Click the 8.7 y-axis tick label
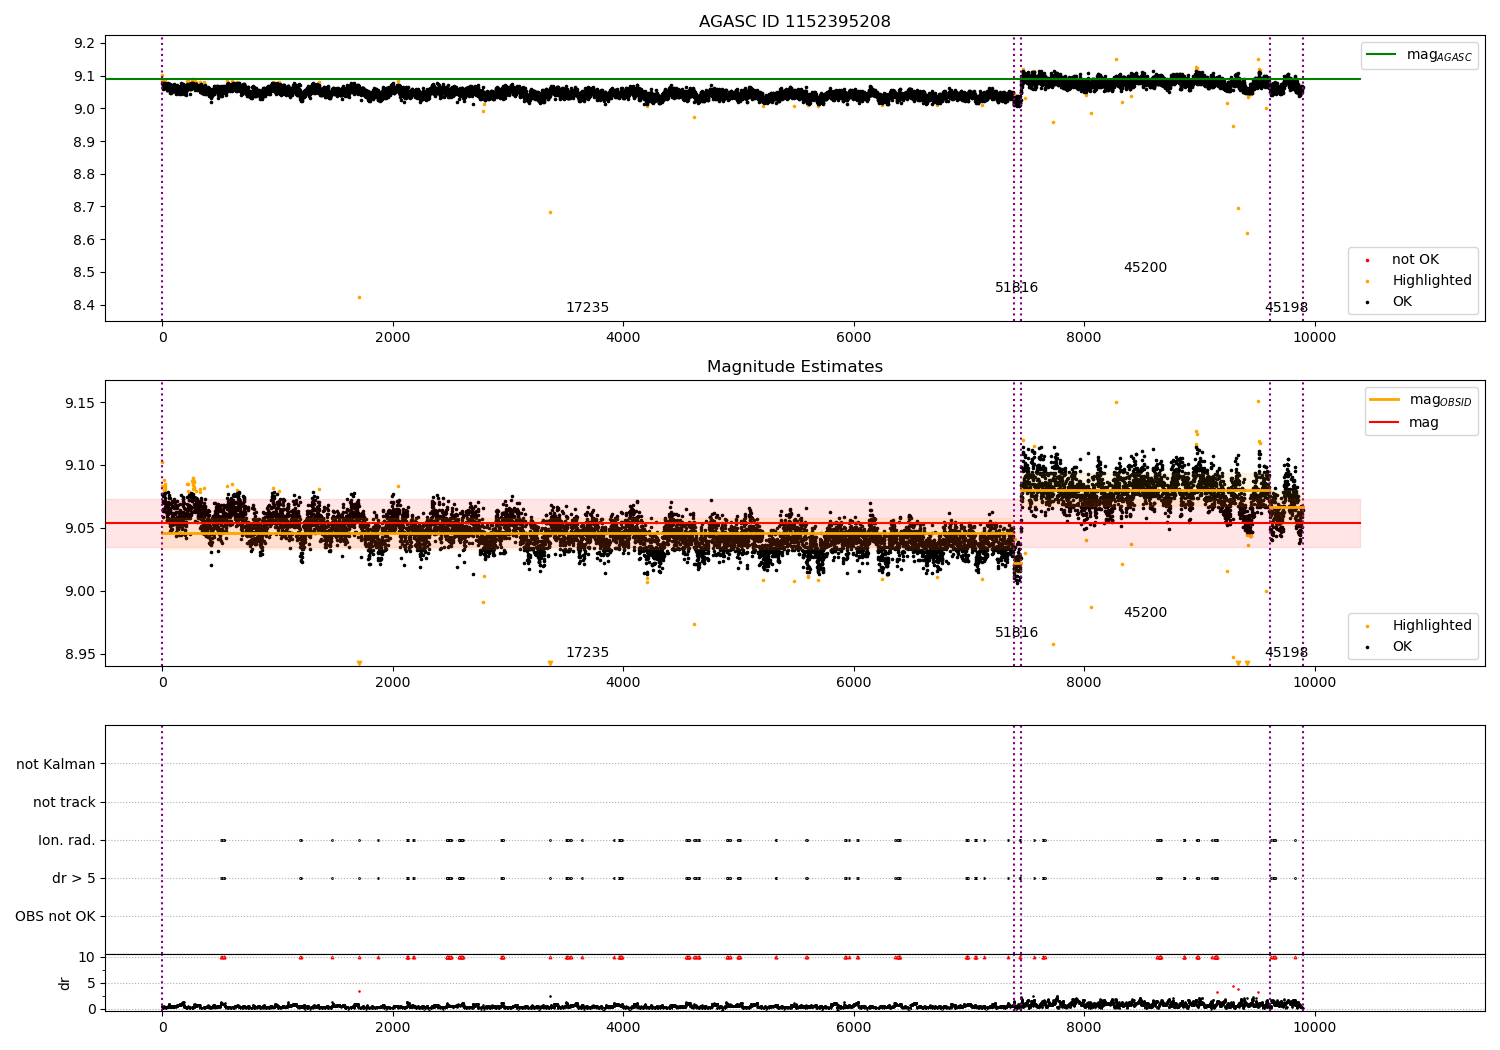The height and width of the screenshot is (1050, 1500). (85, 207)
